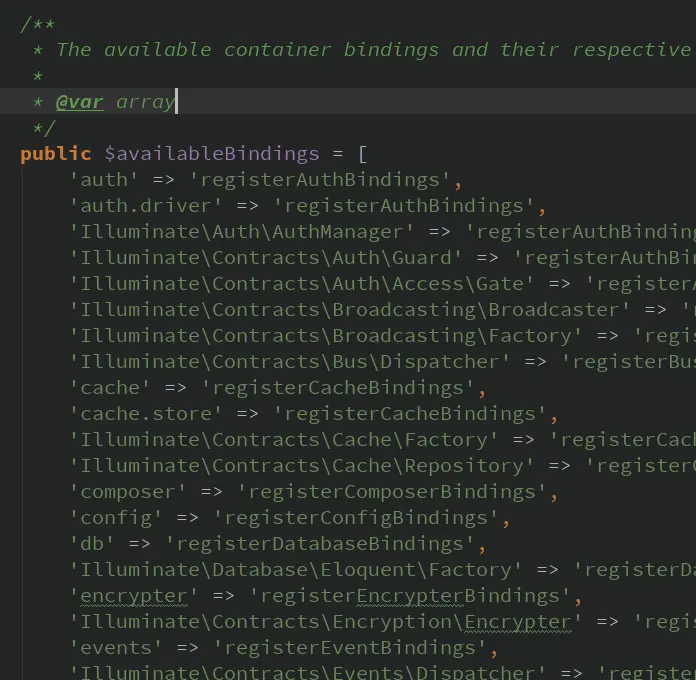Click the 'cache.store' array key
696x680 pixels.
pos(146,414)
